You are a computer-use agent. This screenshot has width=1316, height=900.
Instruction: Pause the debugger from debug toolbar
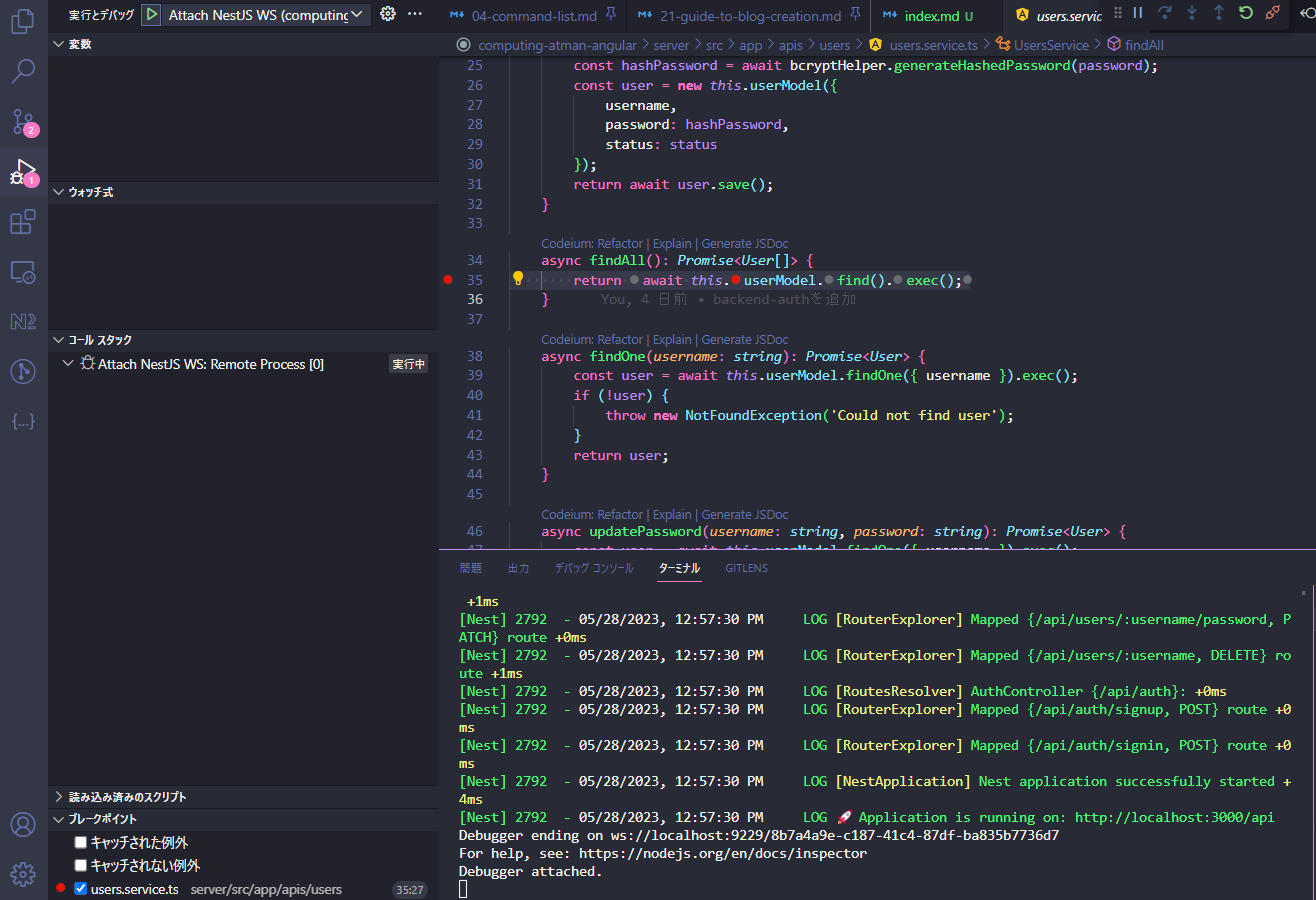pos(1138,13)
